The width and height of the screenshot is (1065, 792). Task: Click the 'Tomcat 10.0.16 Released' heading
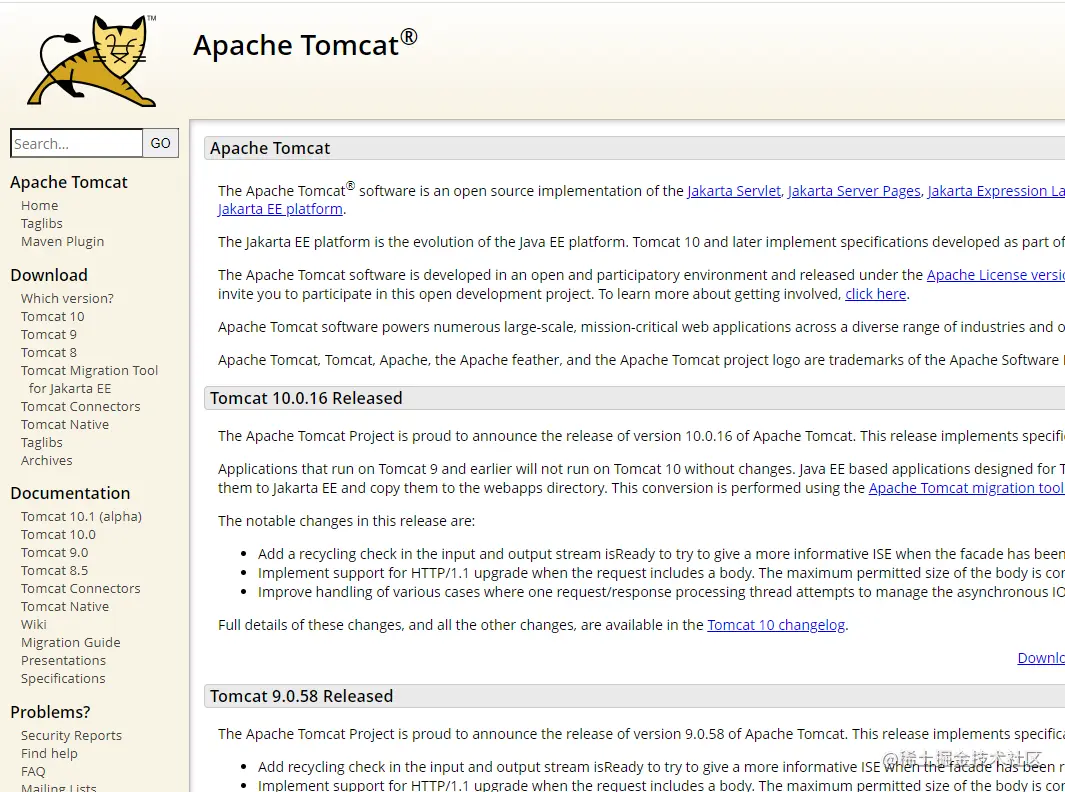(x=306, y=398)
